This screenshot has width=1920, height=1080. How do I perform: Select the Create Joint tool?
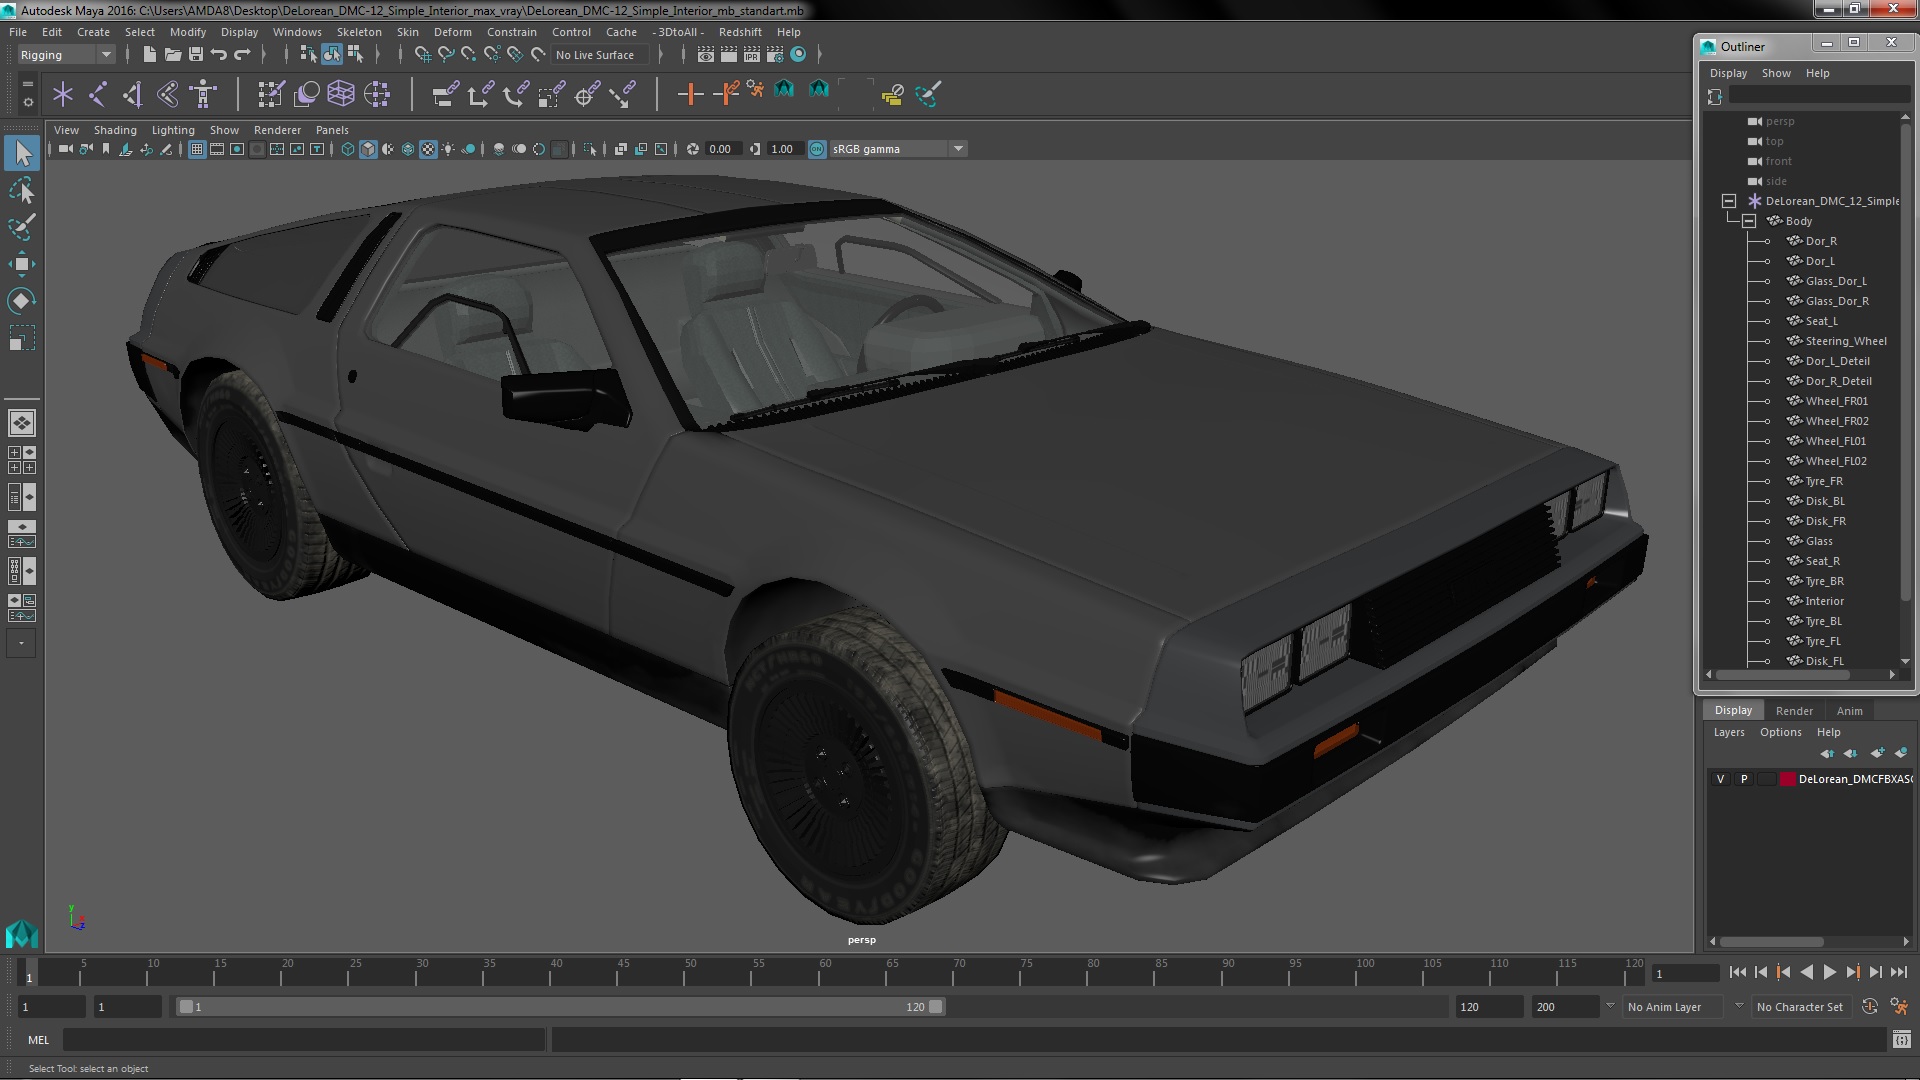tap(98, 95)
